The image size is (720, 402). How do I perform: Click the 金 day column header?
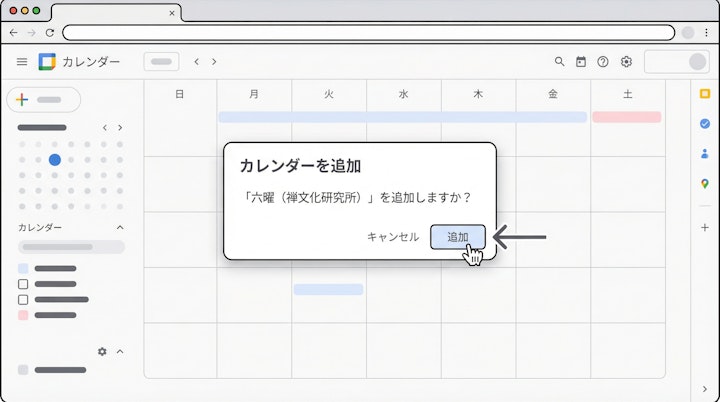[553, 94]
